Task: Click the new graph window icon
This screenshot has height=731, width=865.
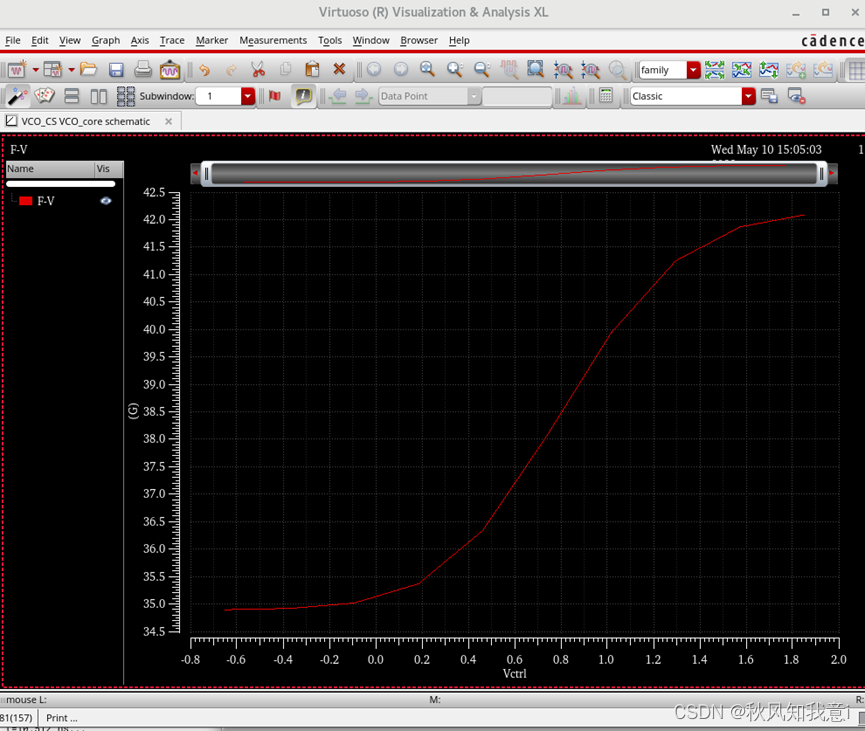Action: [17, 70]
